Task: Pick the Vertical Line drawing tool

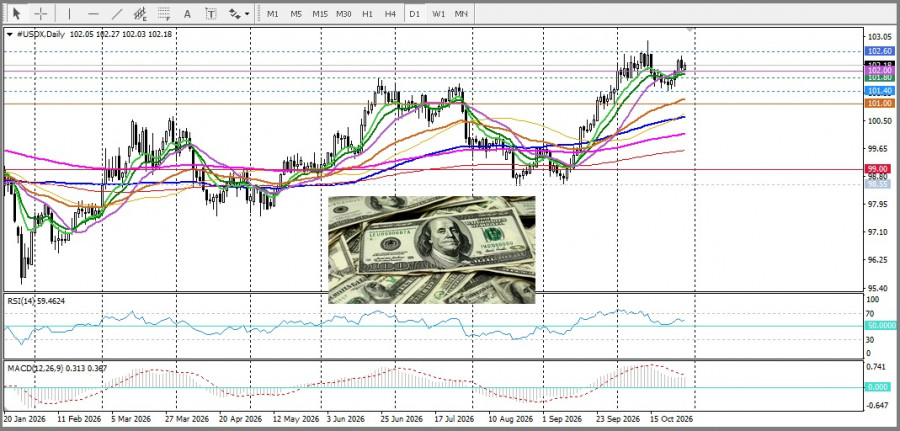Action: coord(69,13)
